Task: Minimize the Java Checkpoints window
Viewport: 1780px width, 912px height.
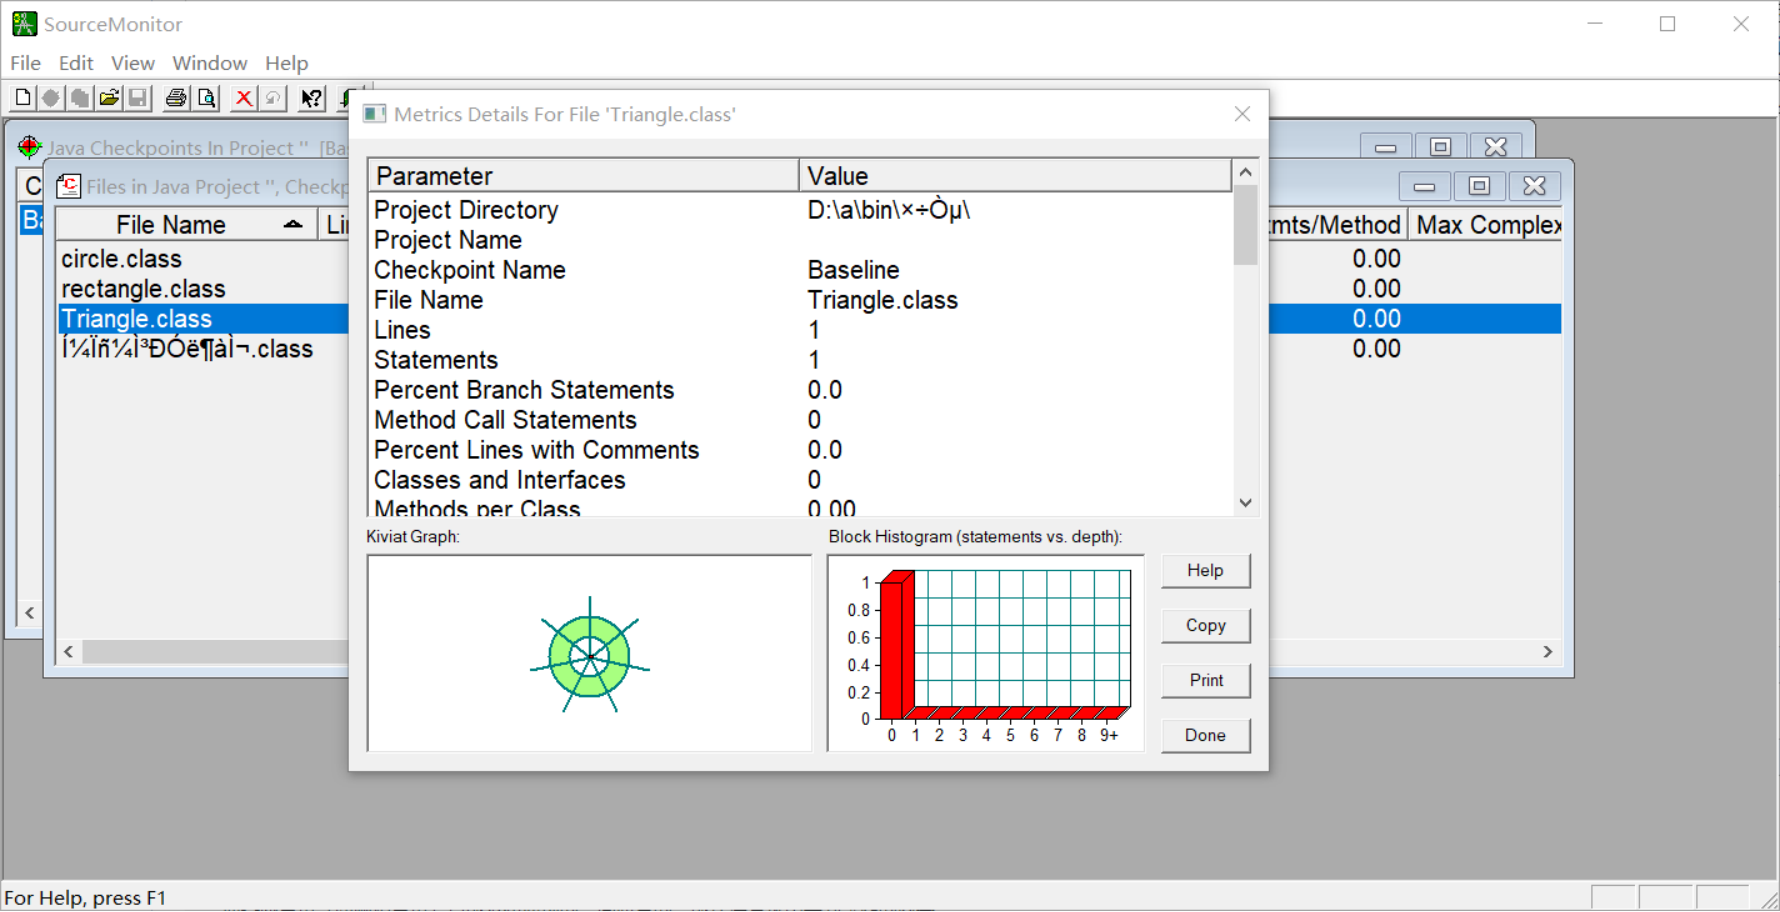Action: tap(1385, 147)
